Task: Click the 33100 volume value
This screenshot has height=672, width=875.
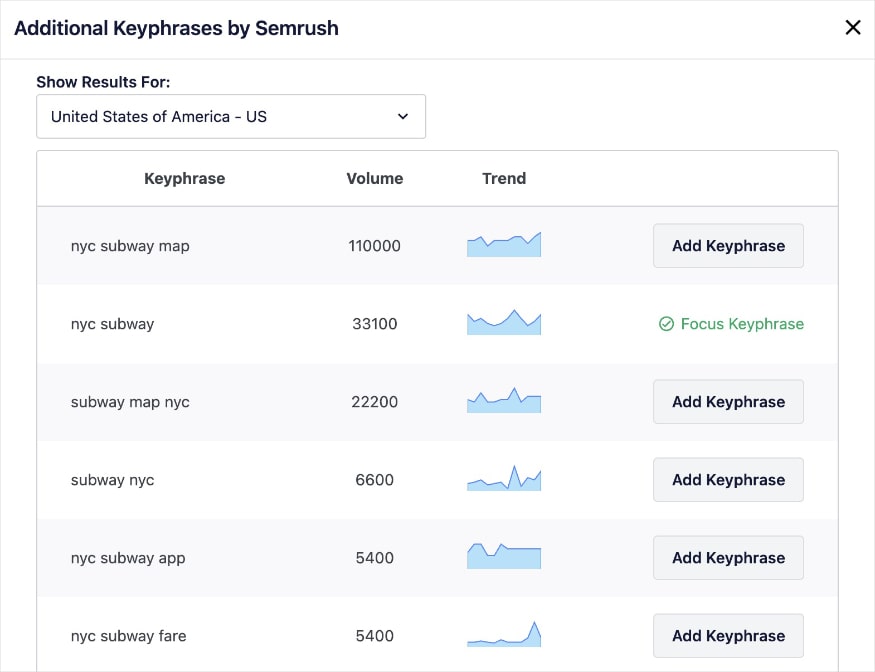Action: [374, 324]
